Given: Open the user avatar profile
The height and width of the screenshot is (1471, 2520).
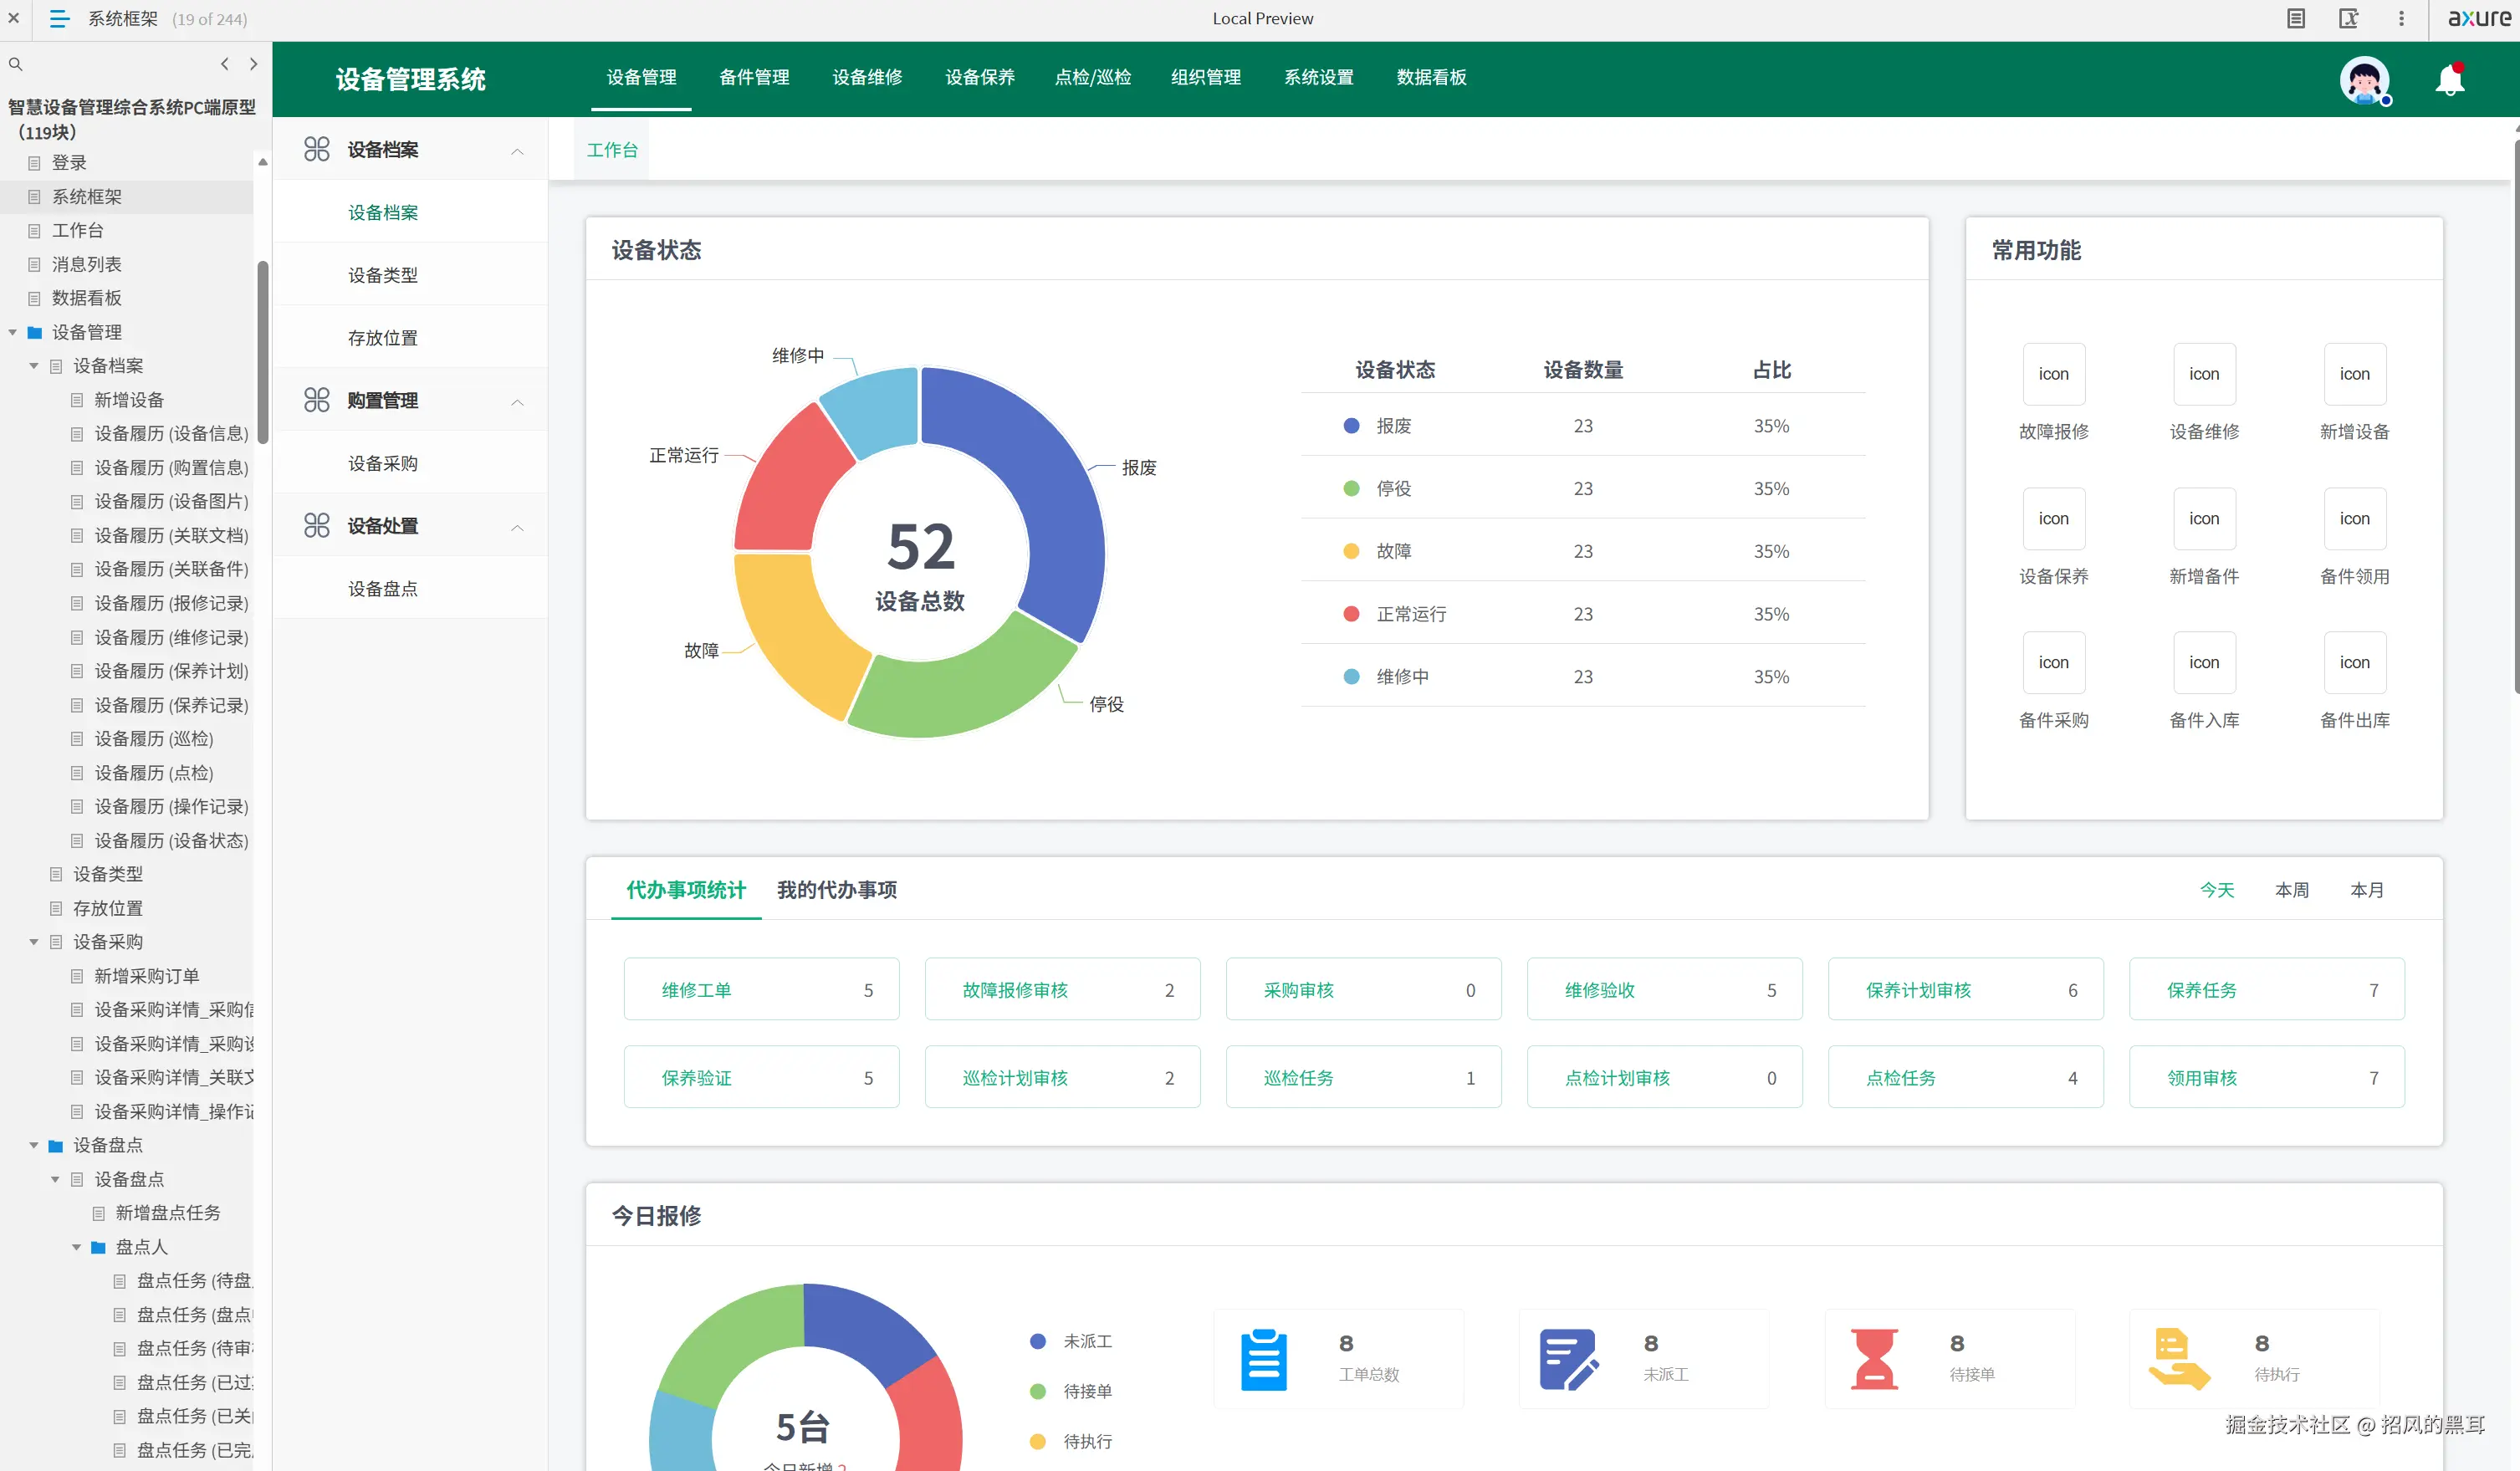Looking at the screenshot, I should pos(2364,80).
